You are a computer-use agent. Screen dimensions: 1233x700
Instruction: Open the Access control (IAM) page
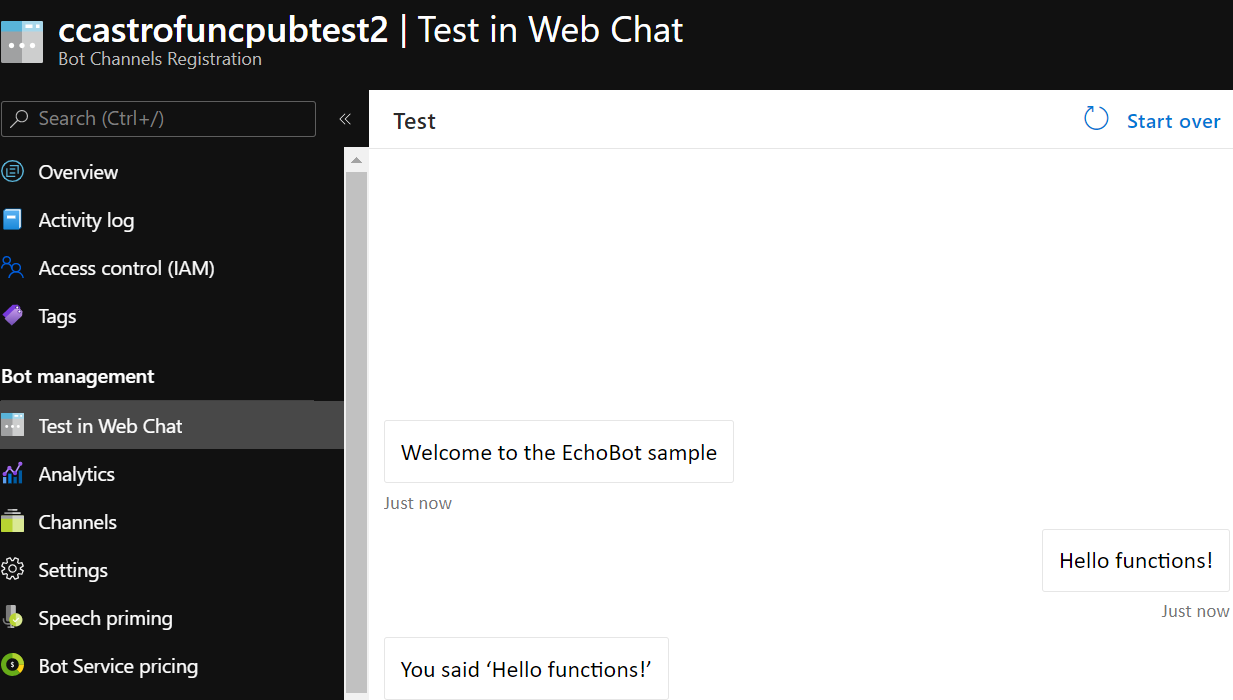126,268
